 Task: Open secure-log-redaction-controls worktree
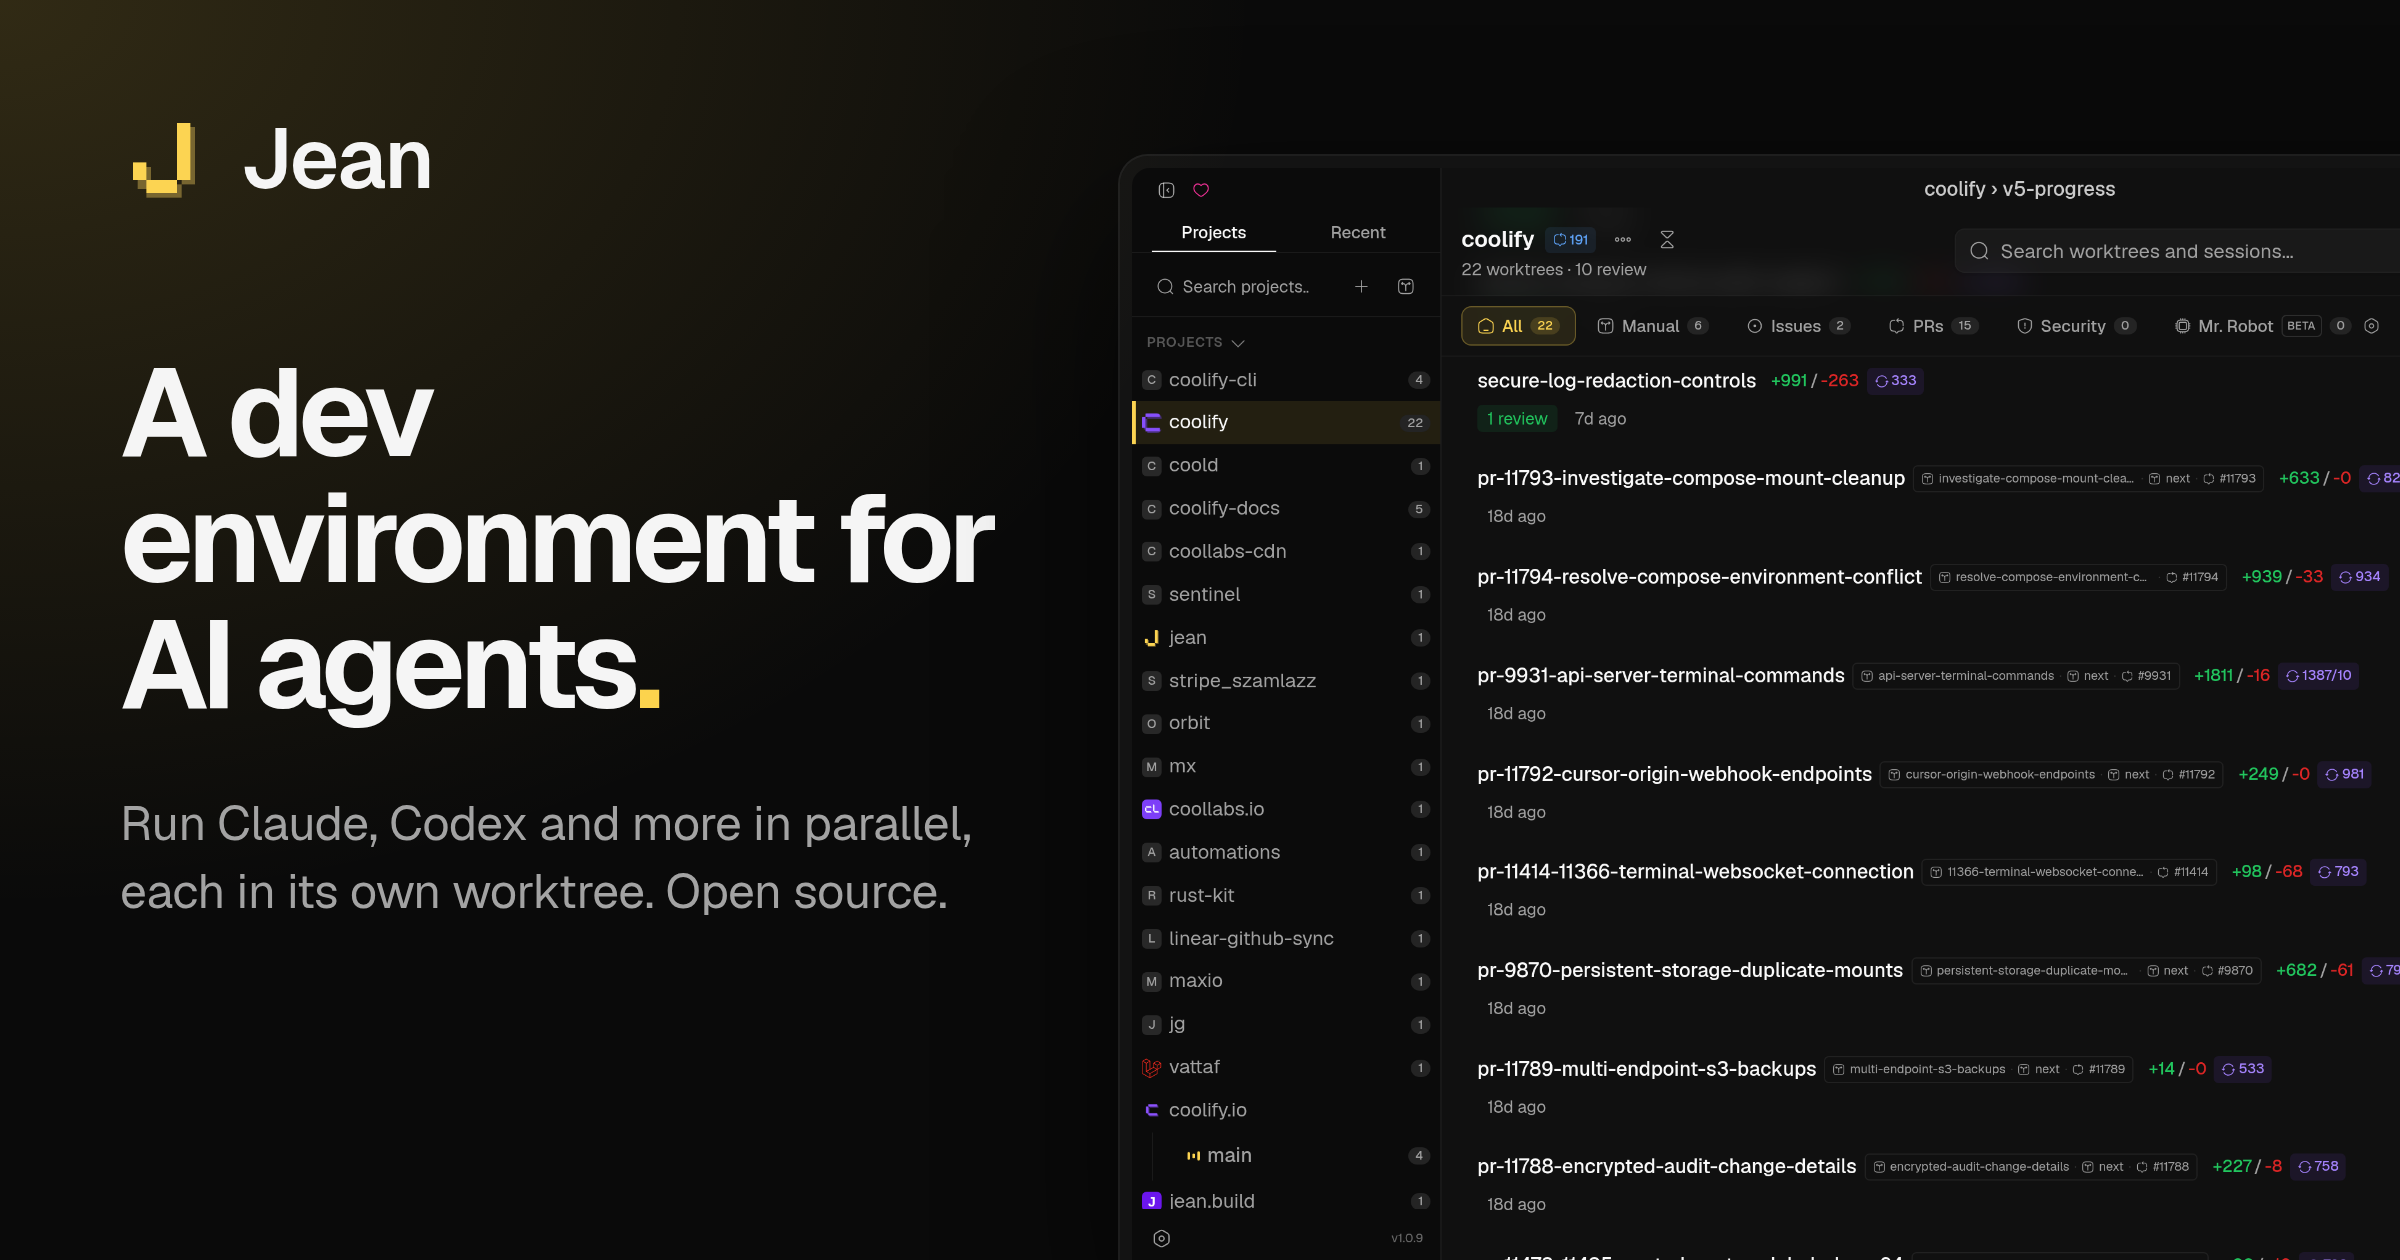coord(1616,381)
